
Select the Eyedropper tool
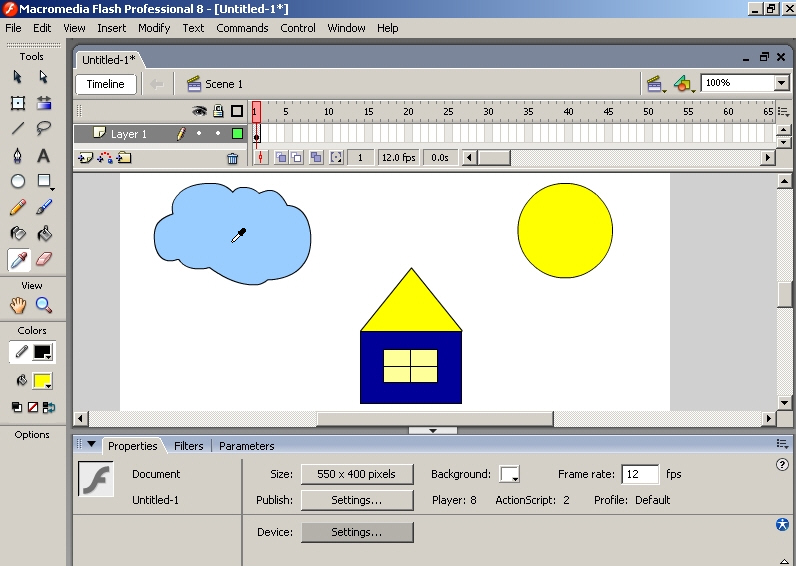click(x=19, y=260)
